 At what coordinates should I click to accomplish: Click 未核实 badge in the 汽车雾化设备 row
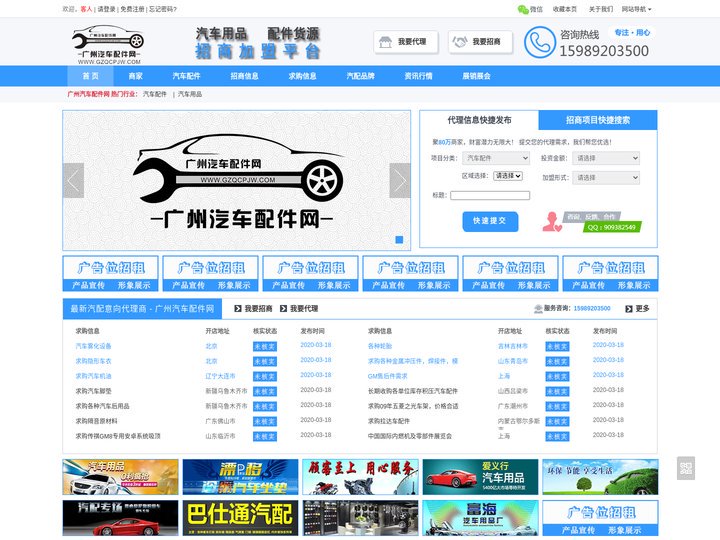[264, 346]
